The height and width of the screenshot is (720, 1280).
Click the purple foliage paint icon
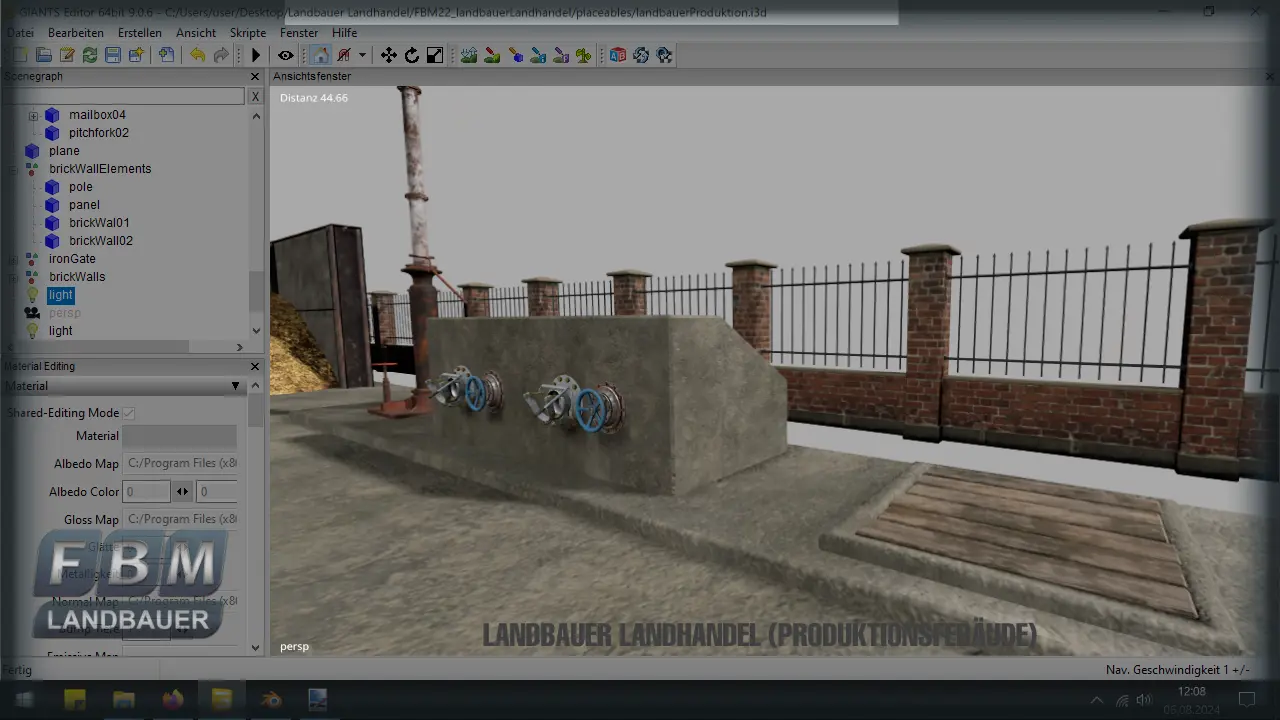click(x=561, y=55)
